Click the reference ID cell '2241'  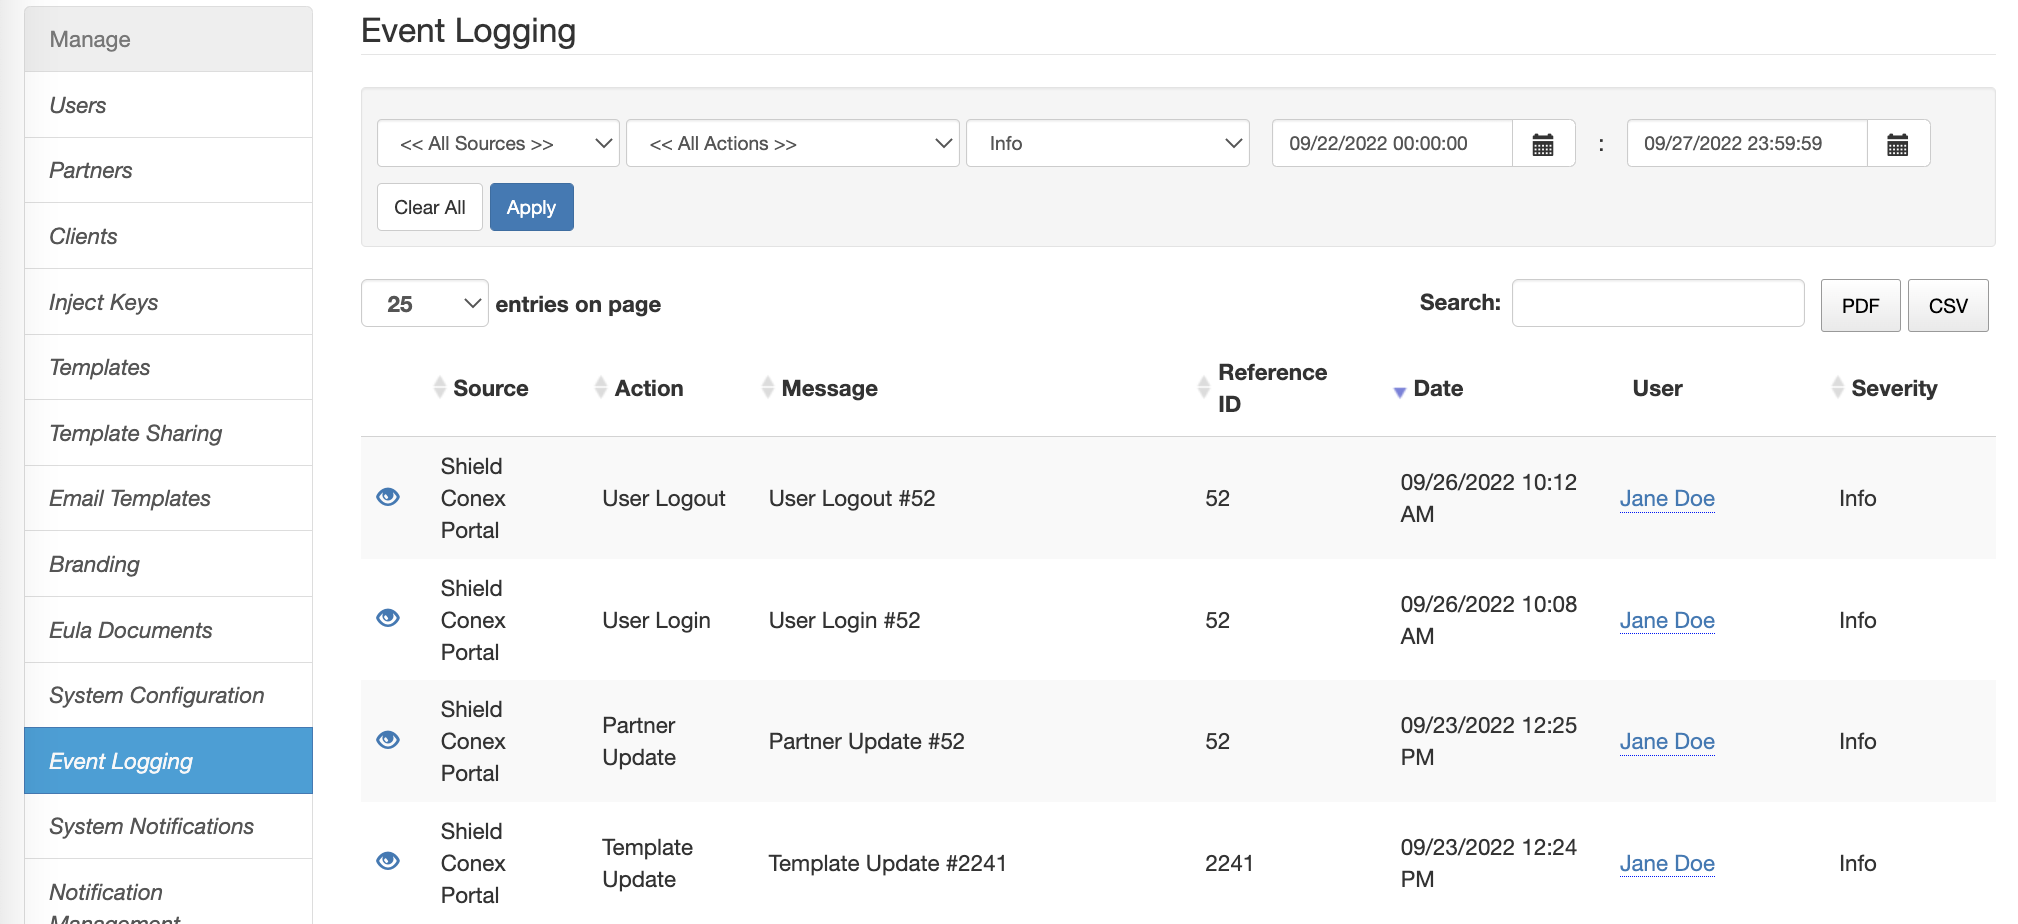[1229, 863]
